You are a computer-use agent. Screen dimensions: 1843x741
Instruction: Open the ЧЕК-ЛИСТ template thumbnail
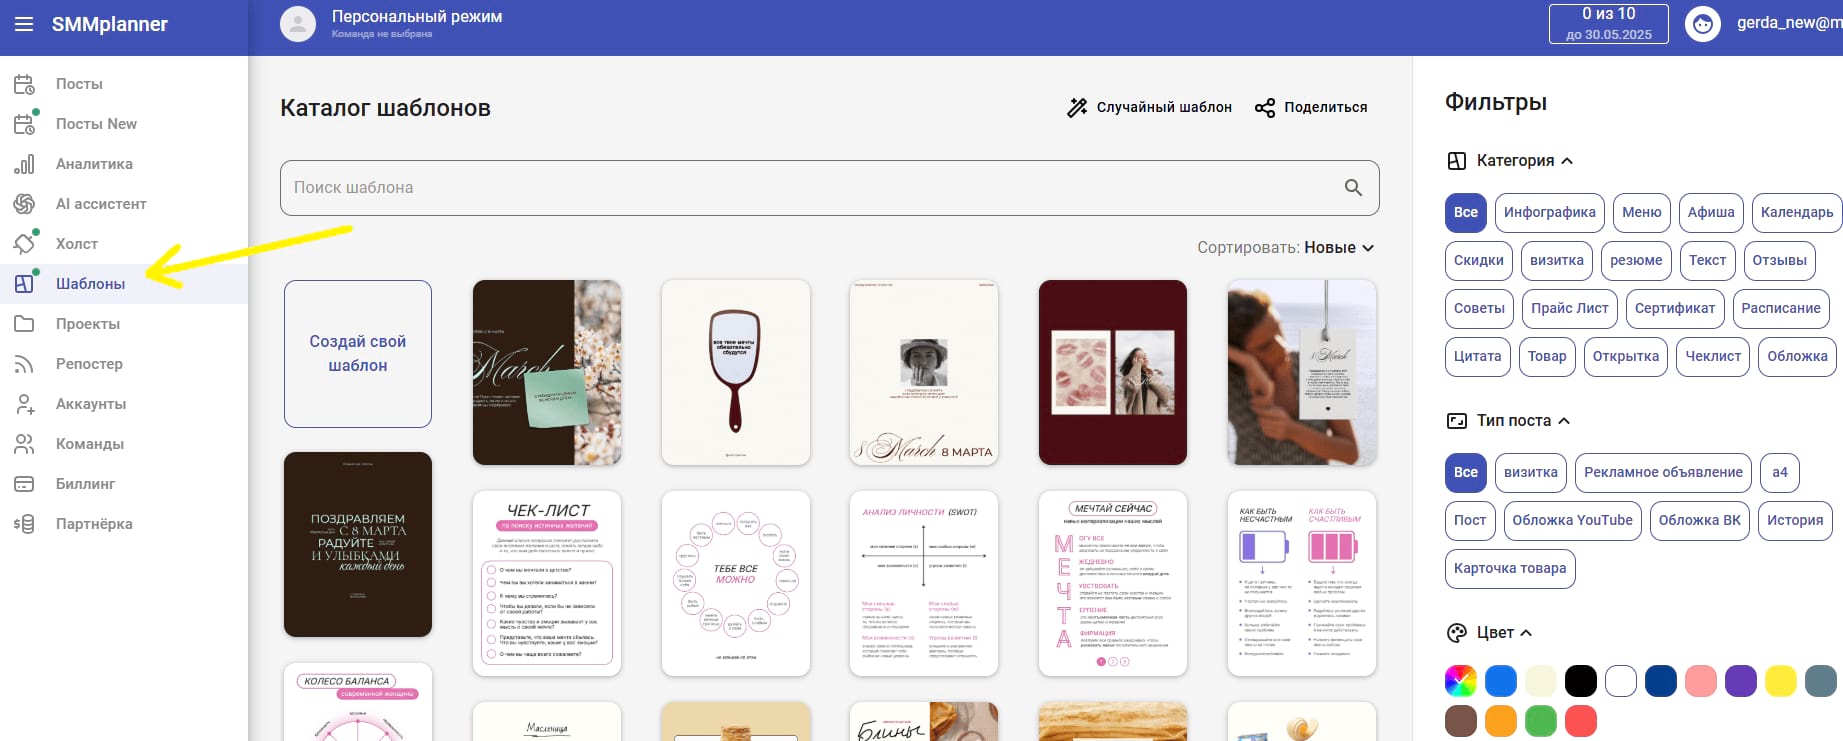547,584
